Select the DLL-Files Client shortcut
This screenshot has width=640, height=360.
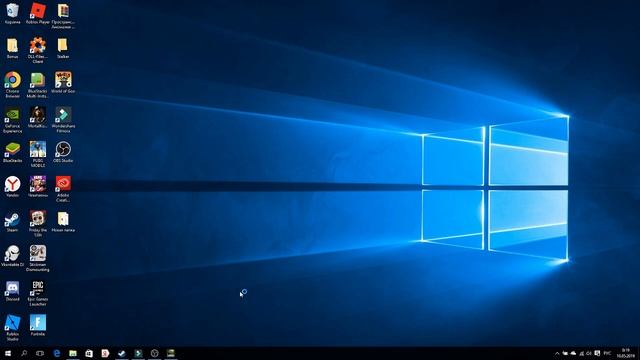[x=38, y=51]
